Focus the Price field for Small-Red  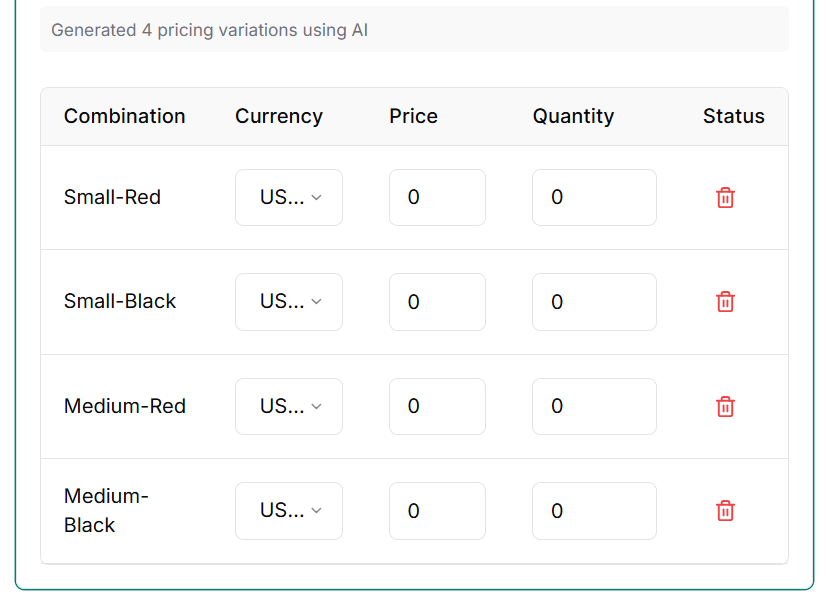pos(437,198)
